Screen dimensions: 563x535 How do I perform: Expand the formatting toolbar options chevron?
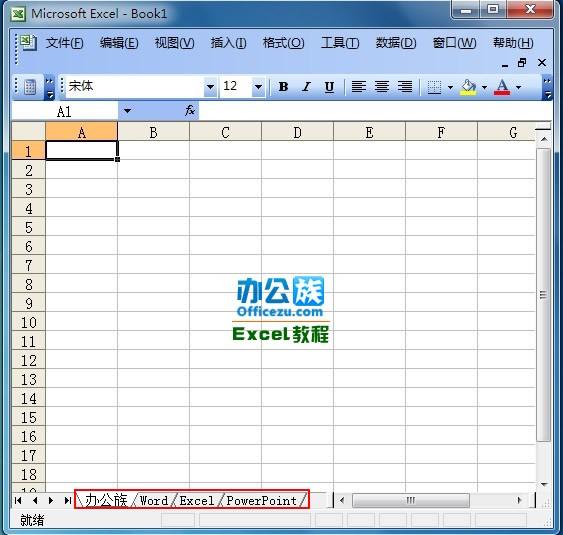point(547,87)
